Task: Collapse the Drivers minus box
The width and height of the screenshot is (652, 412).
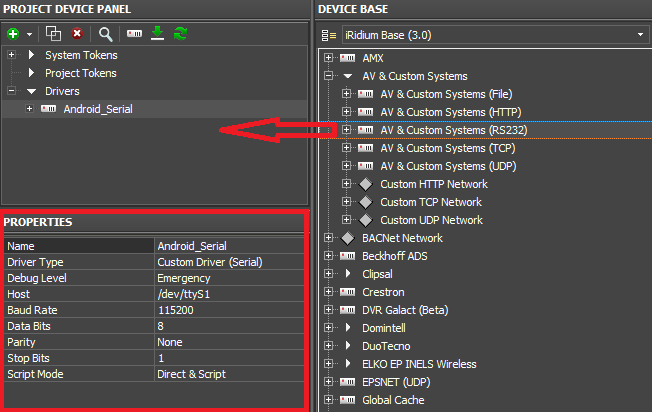Action: tap(12, 91)
